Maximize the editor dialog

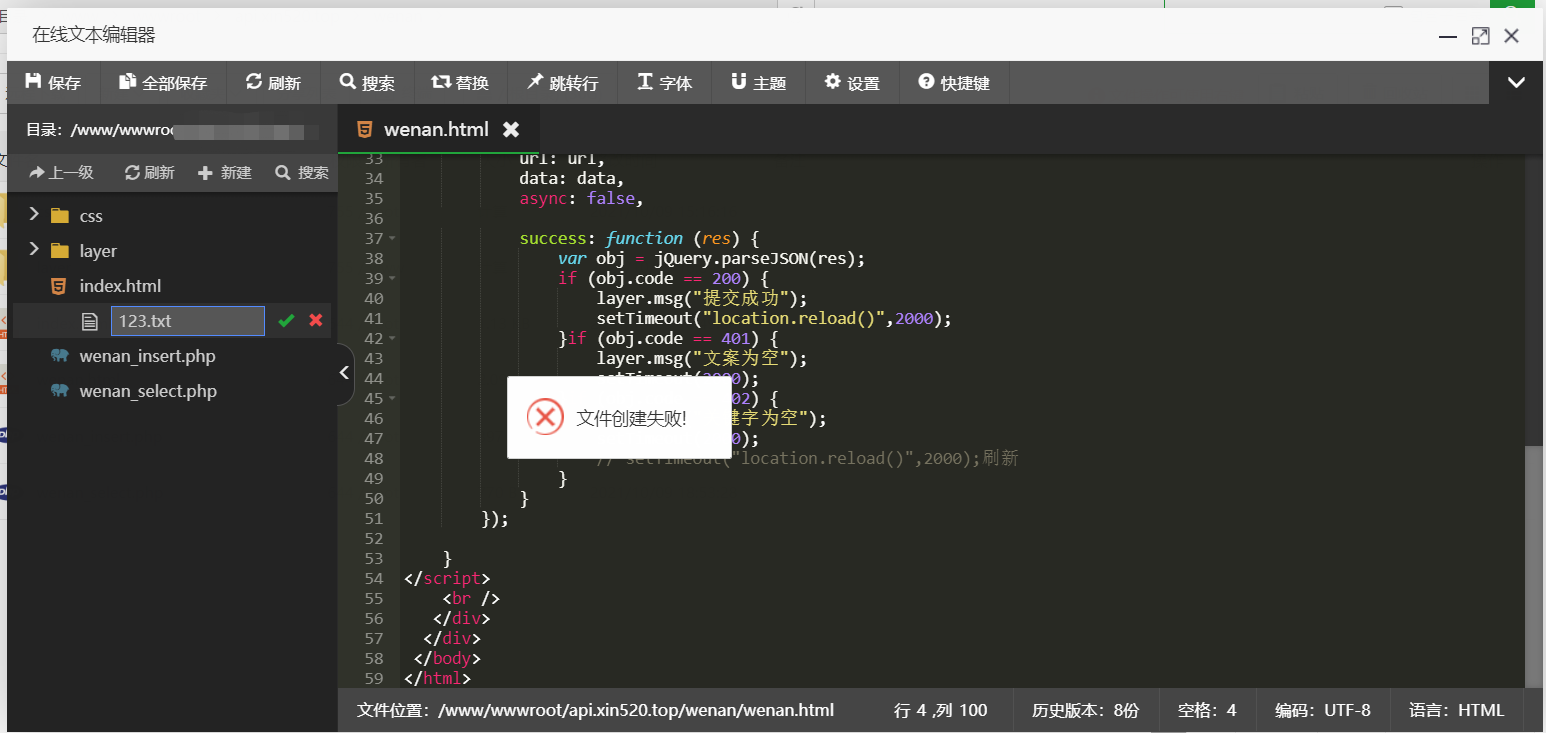coord(1480,36)
